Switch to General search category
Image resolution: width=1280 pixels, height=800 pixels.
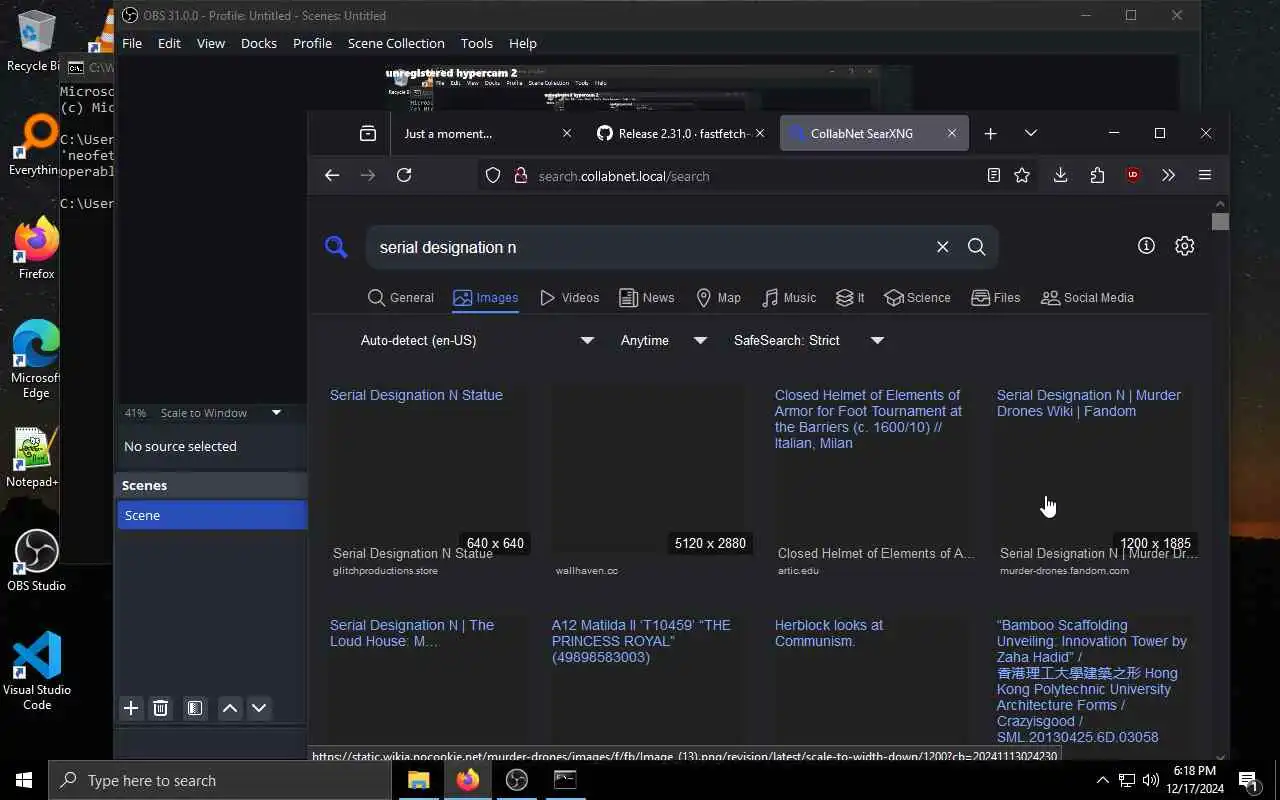(400, 297)
